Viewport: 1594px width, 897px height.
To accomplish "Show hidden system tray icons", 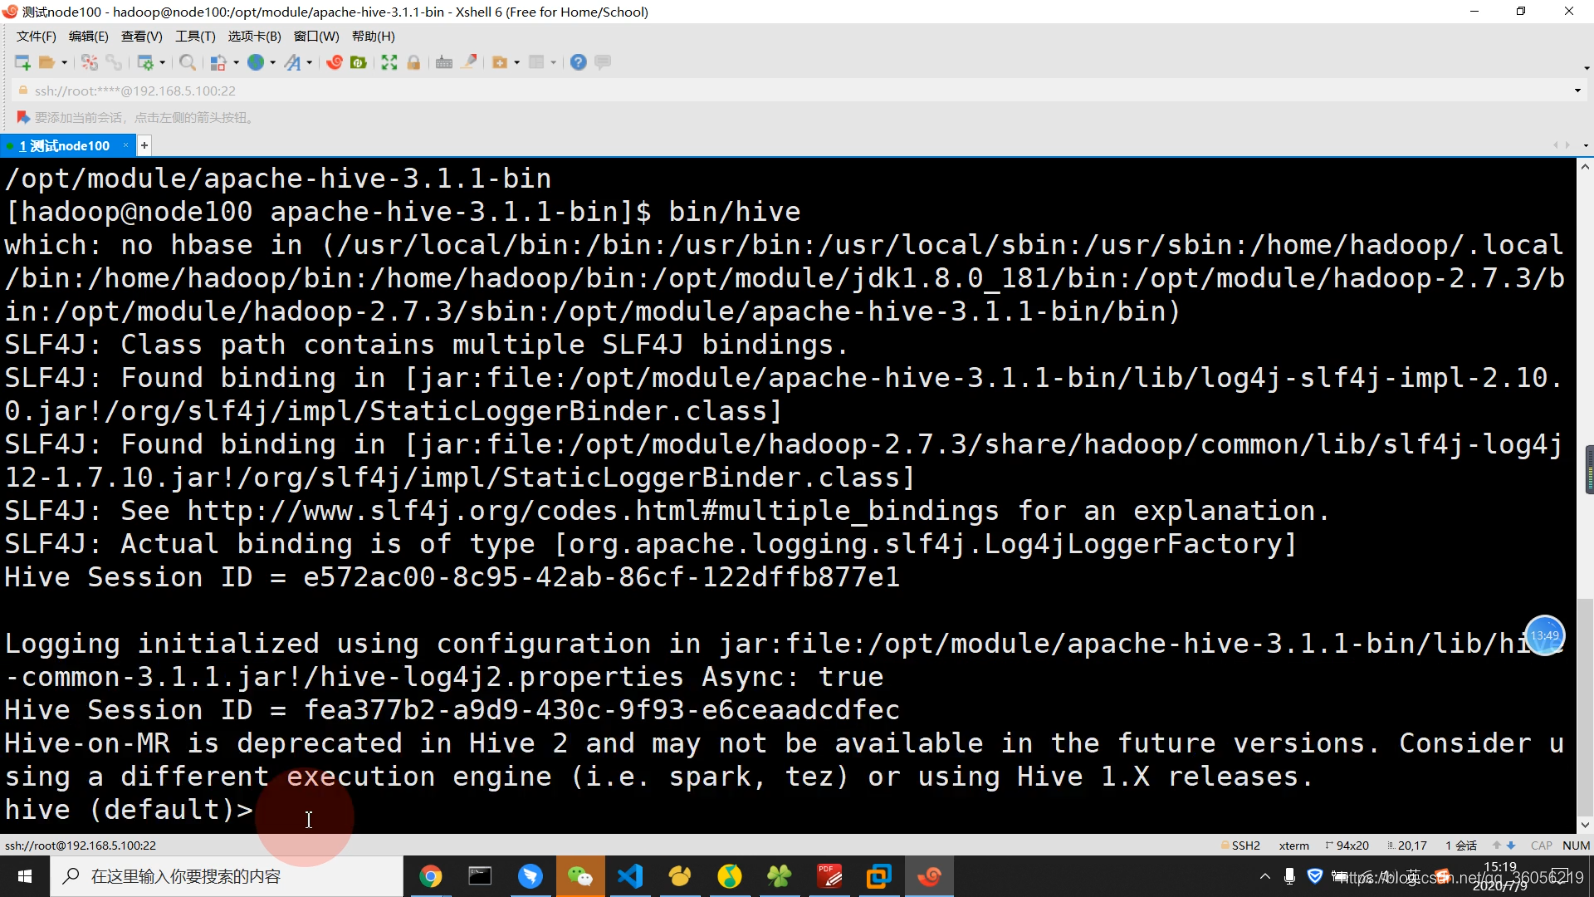I will point(1265,877).
